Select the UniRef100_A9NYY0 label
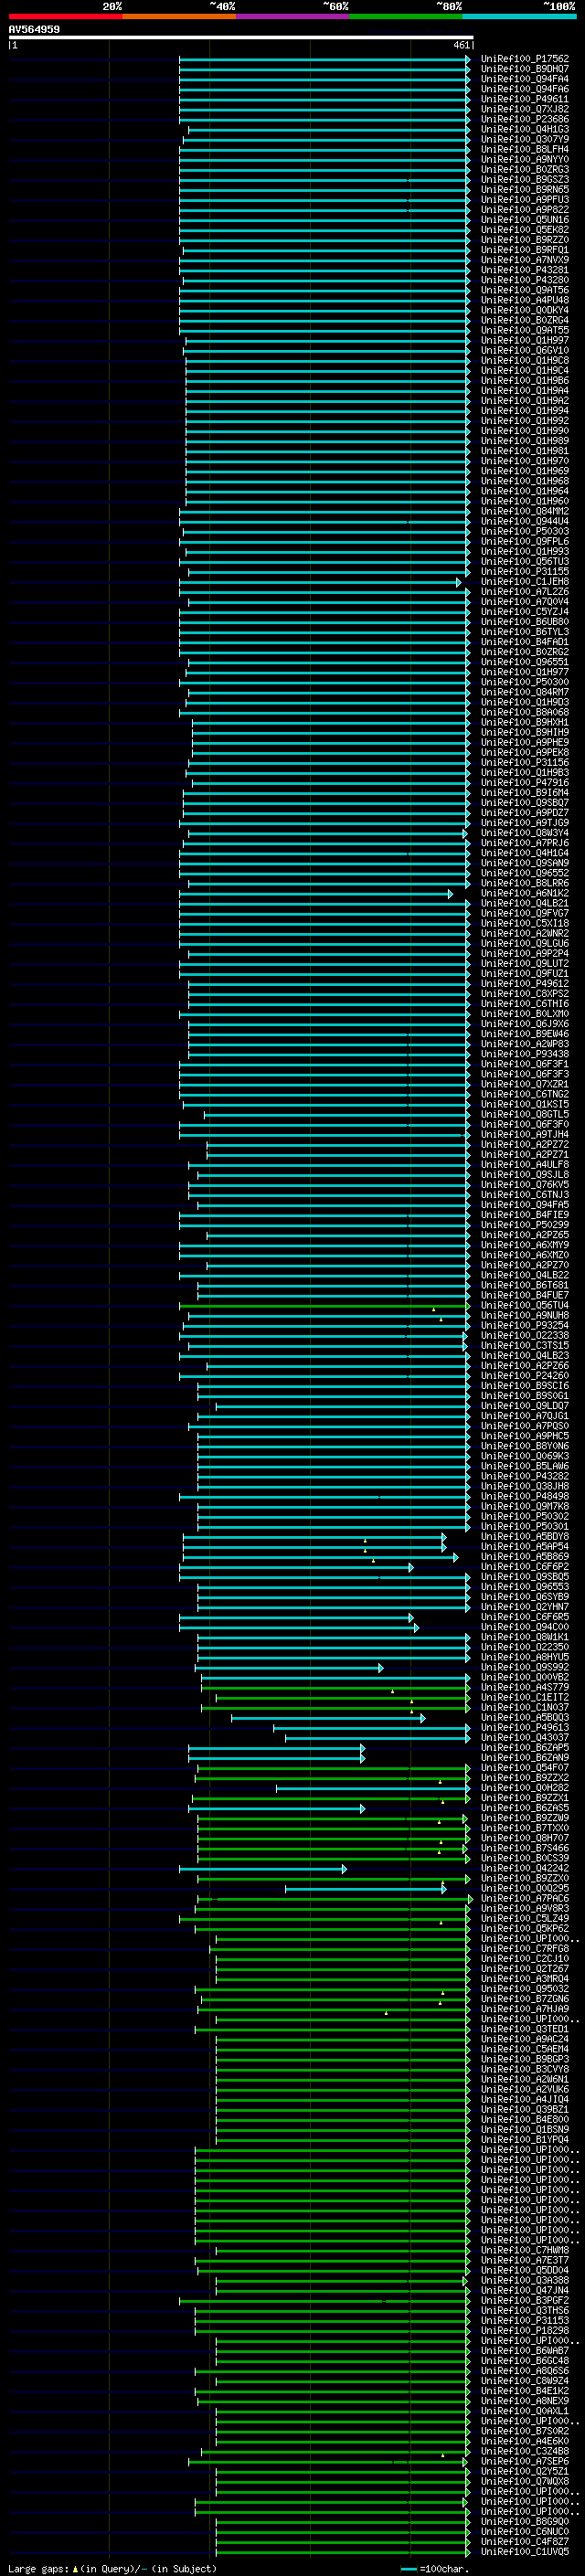This screenshot has height=2576, width=585. [524, 160]
